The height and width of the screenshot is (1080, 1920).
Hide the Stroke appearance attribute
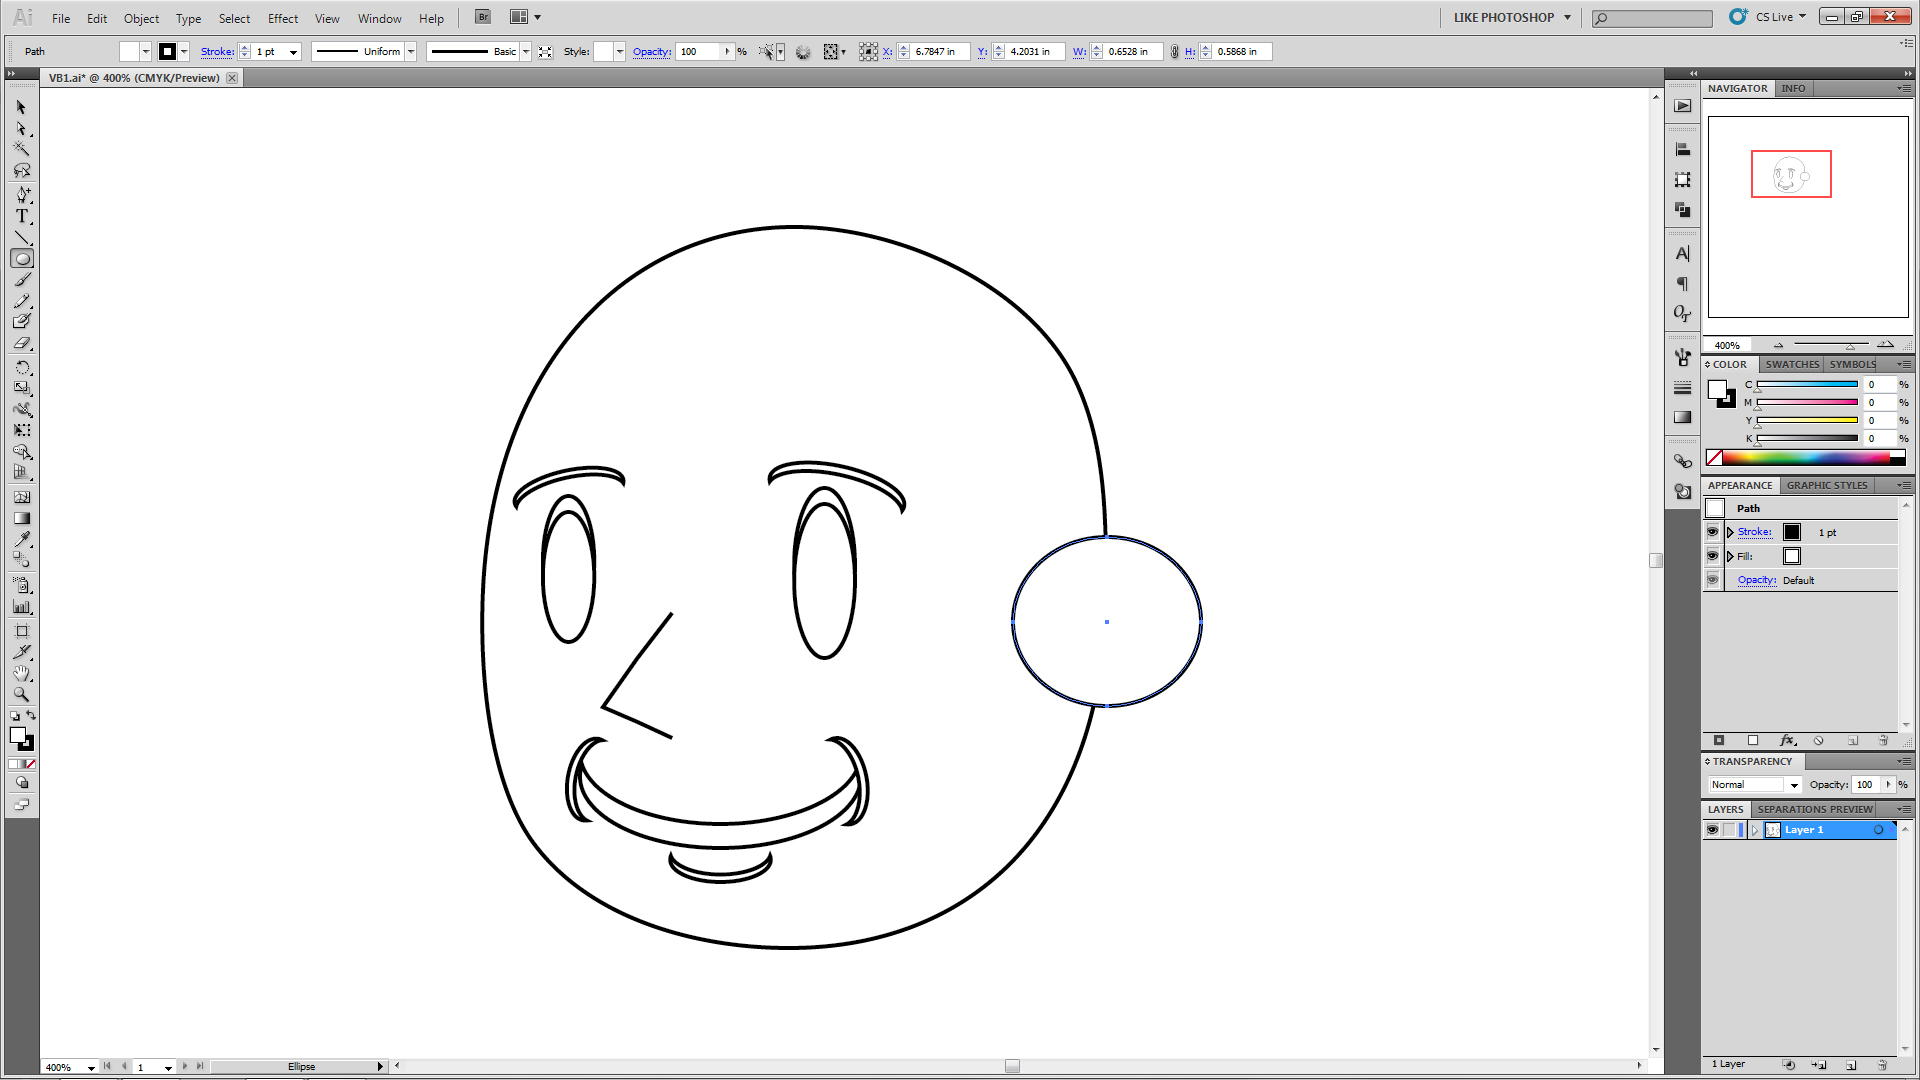tap(1712, 532)
